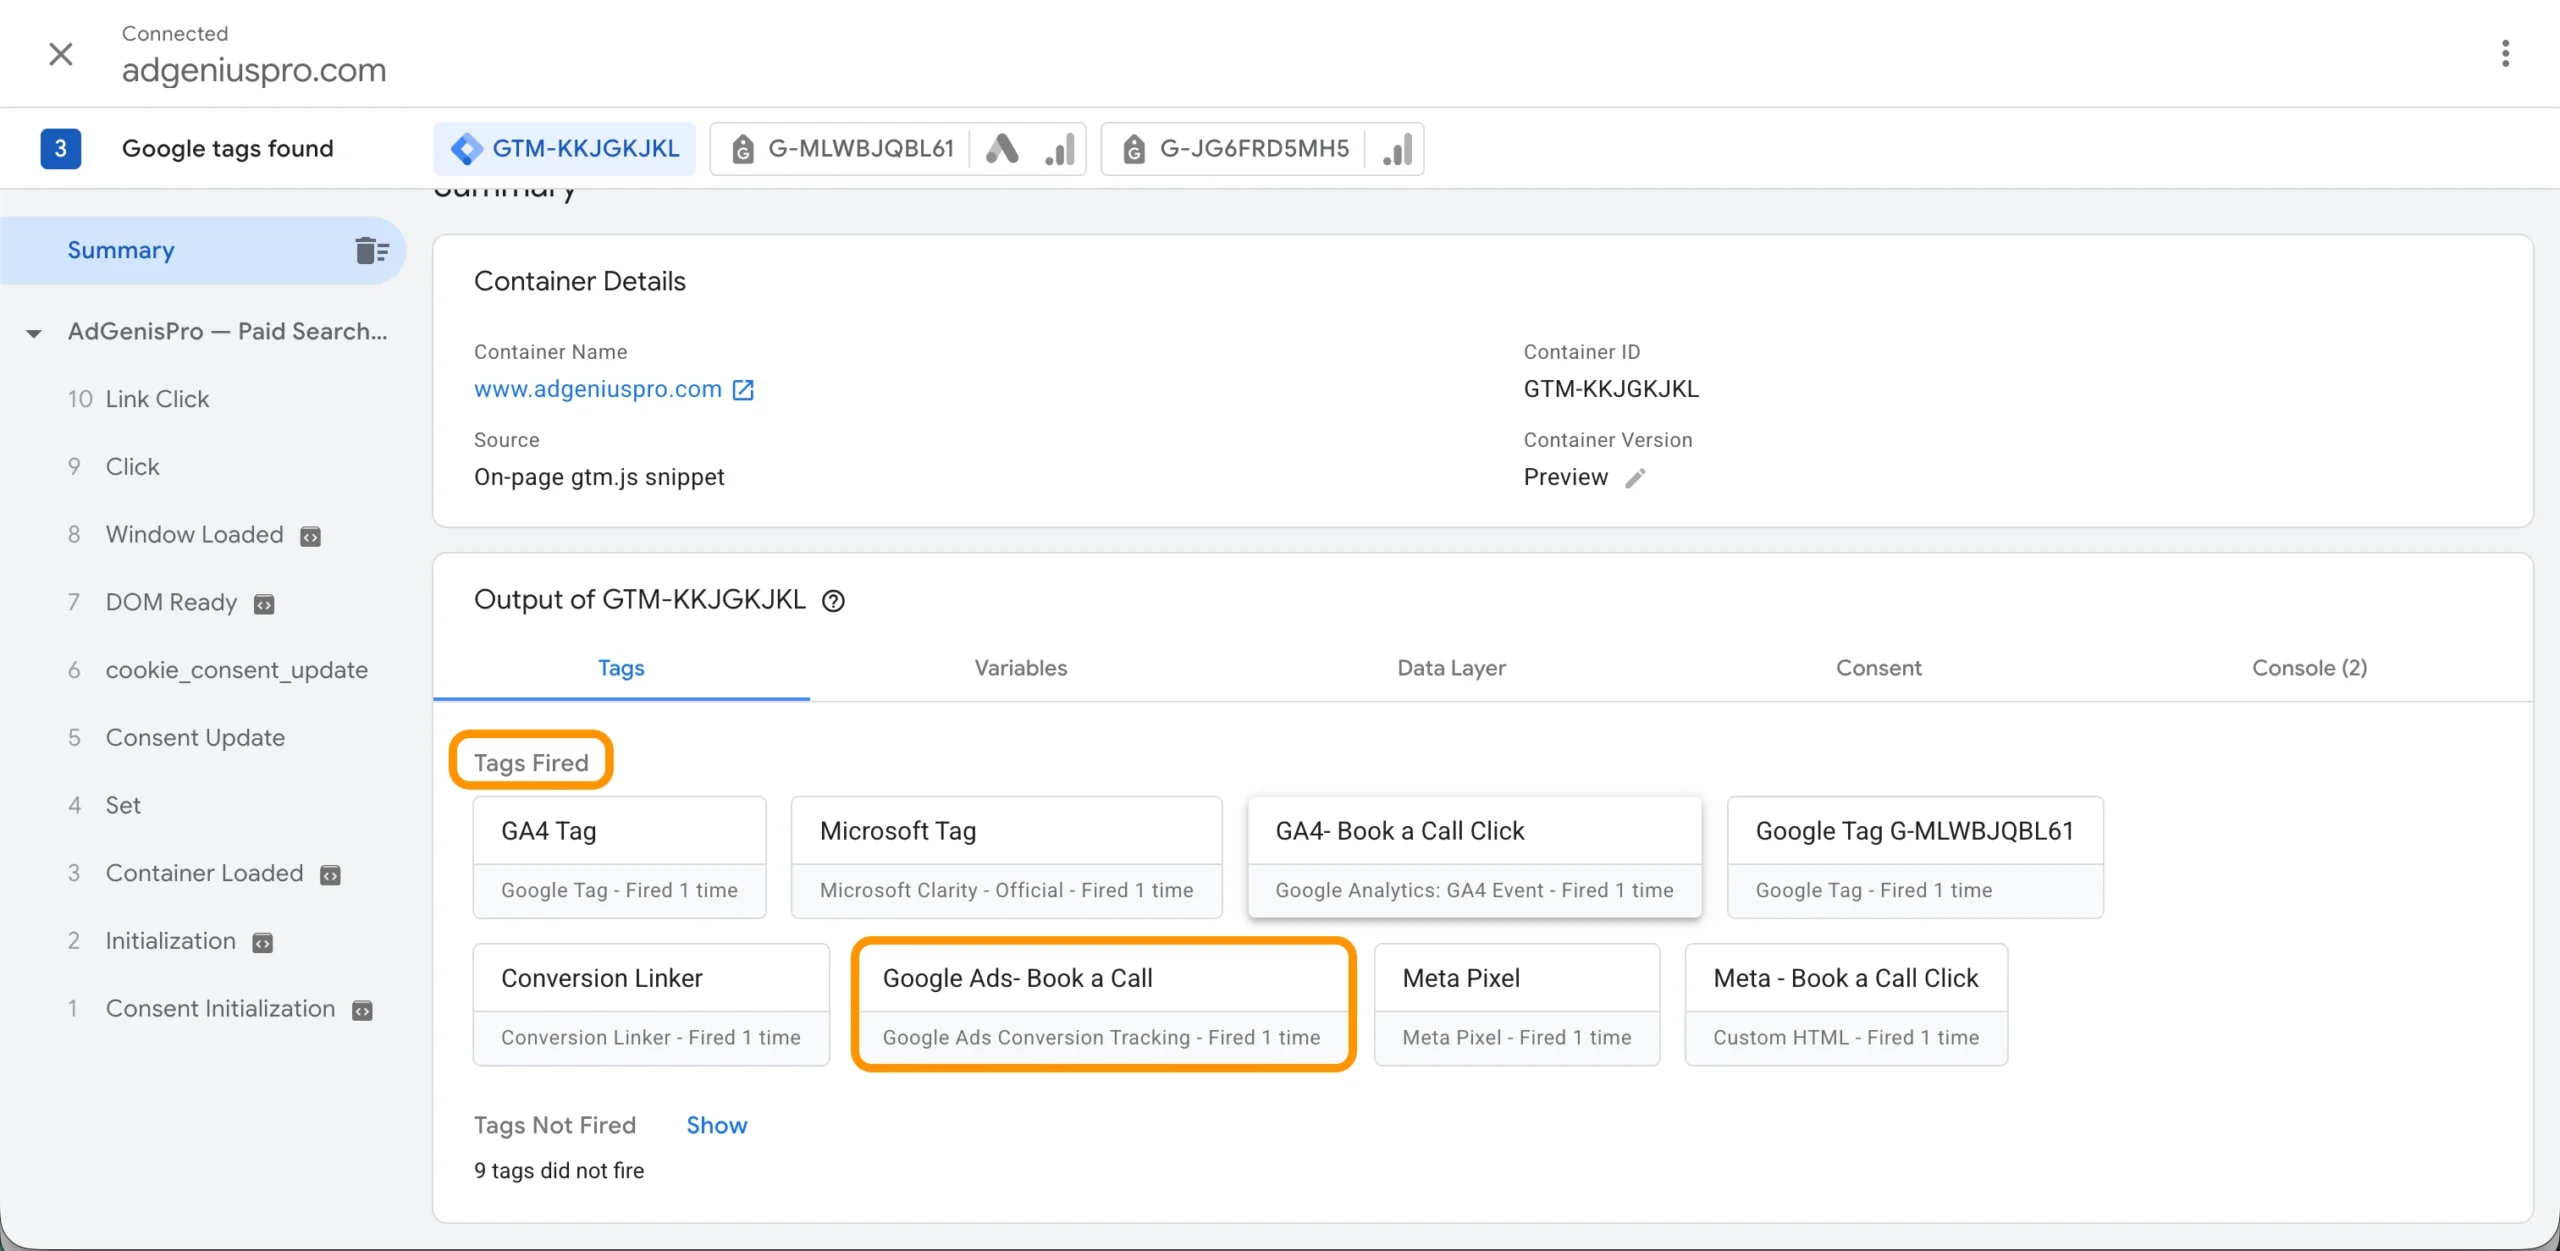Click the external link icon by container name
Viewport: 2560px width, 1251px height.
click(743, 390)
